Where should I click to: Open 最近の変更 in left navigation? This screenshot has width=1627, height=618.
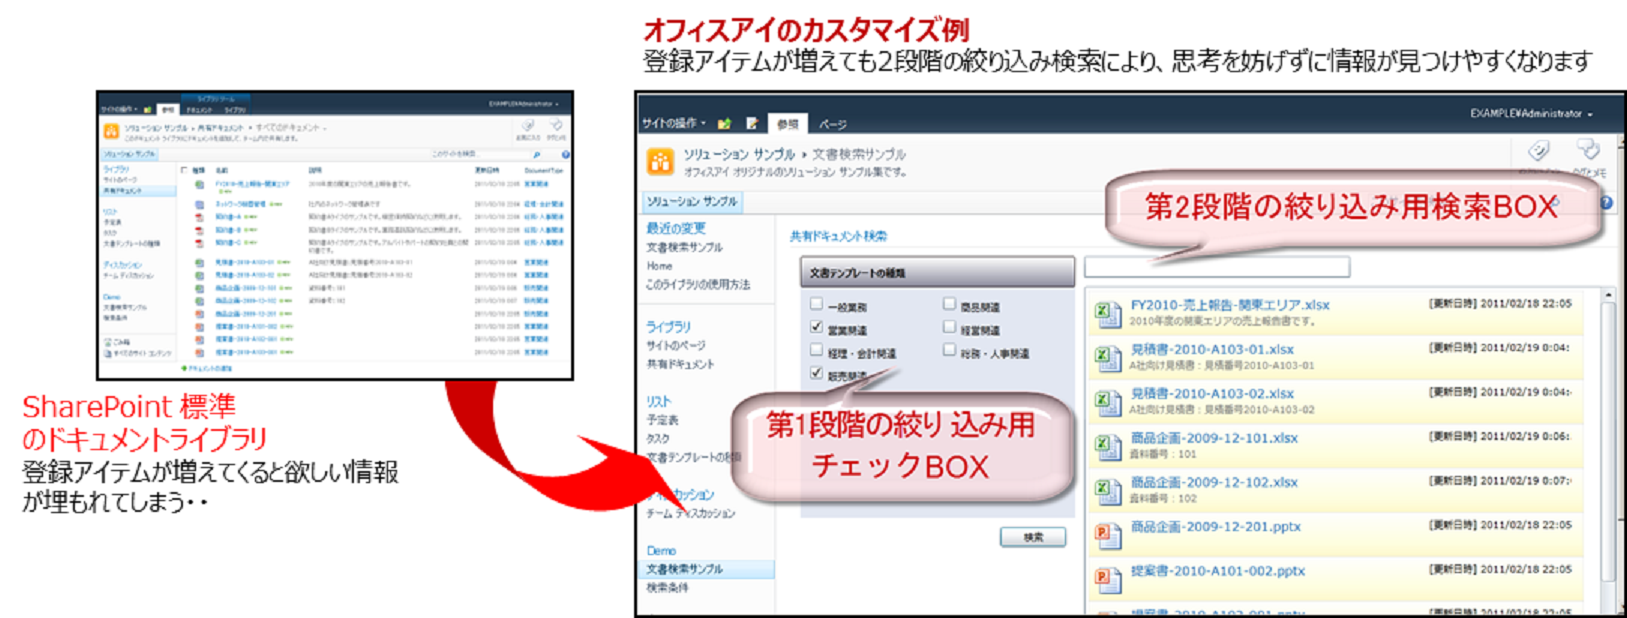click(x=676, y=228)
